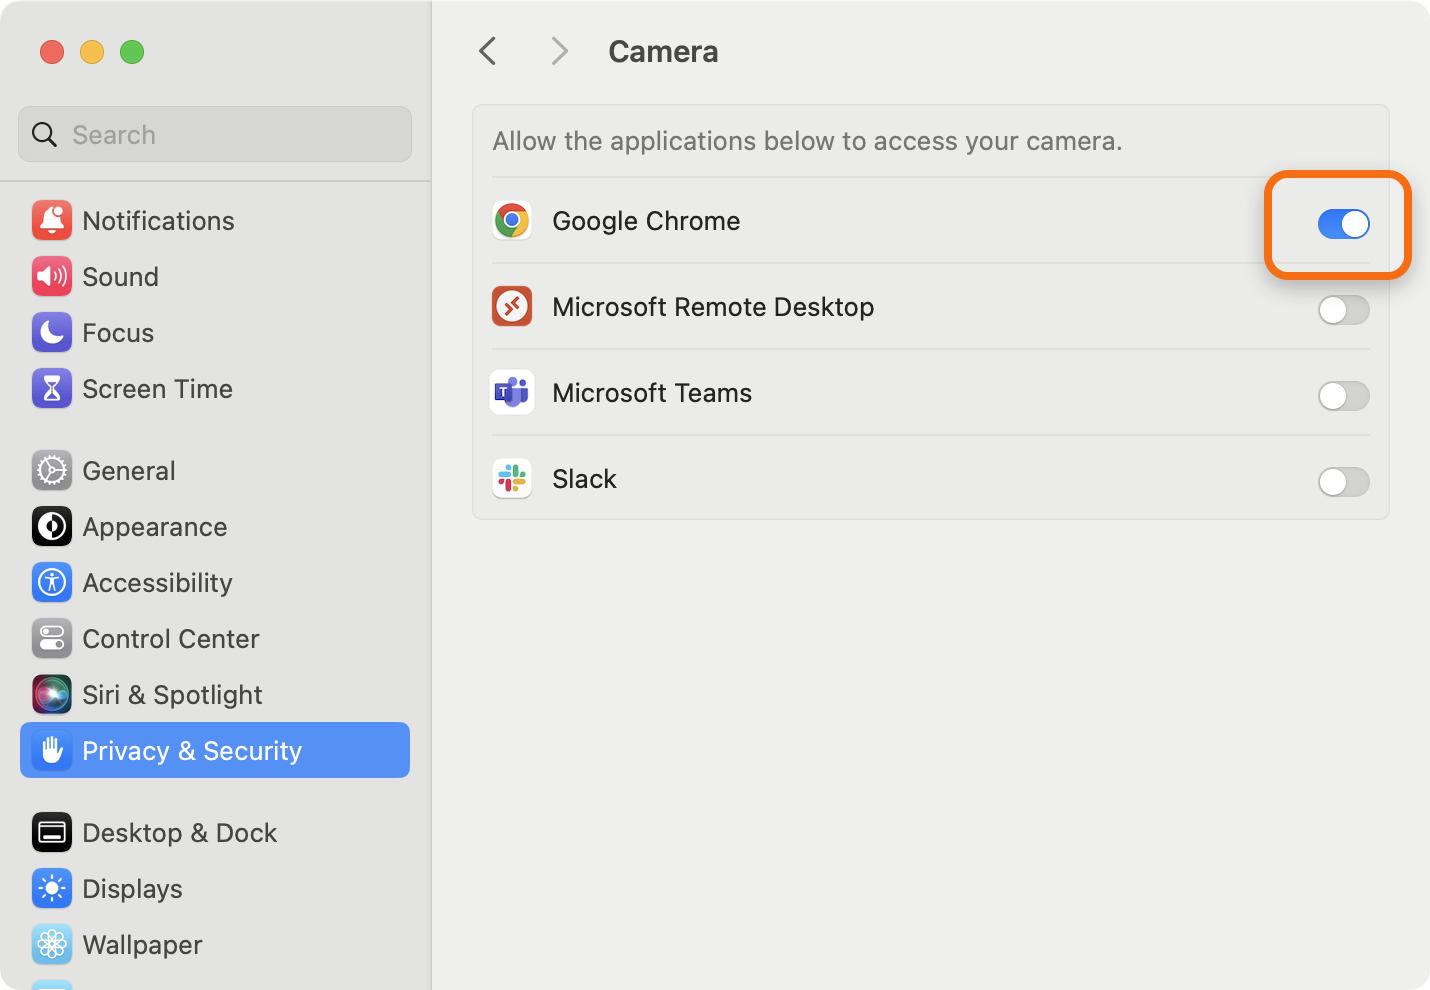This screenshot has height=990, width=1430.
Task: Click the Wallpaper flower icon
Action: click(x=52, y=945)
